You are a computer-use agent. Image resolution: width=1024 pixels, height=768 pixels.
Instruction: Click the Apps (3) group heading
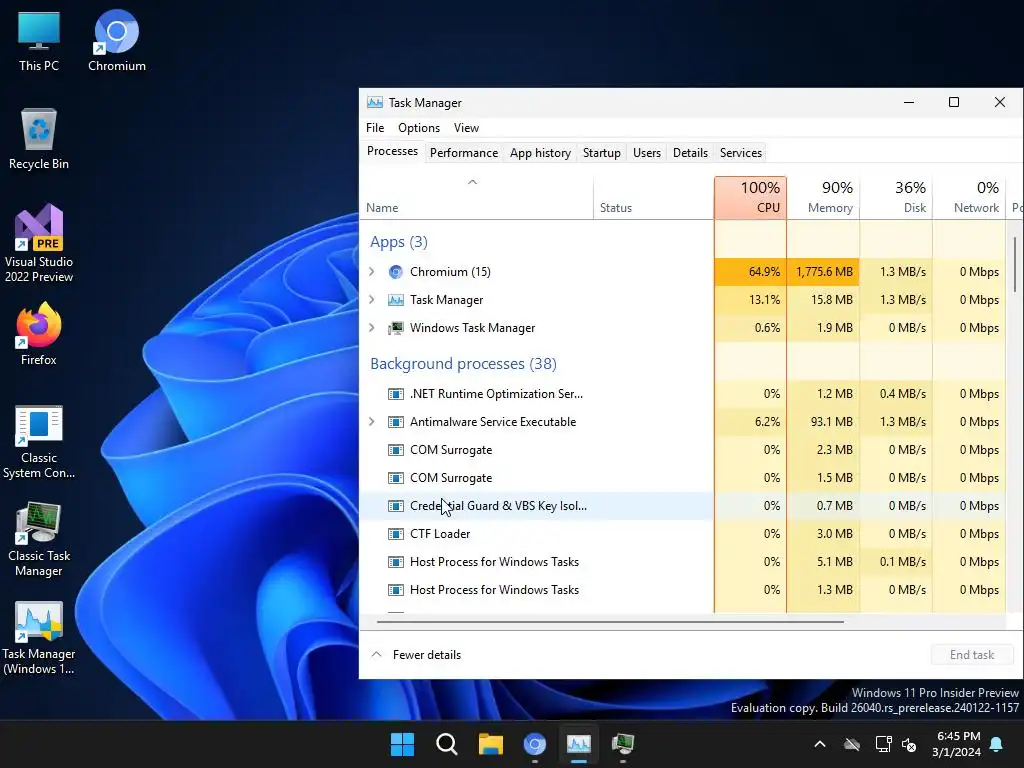click(x=398, y=242)
